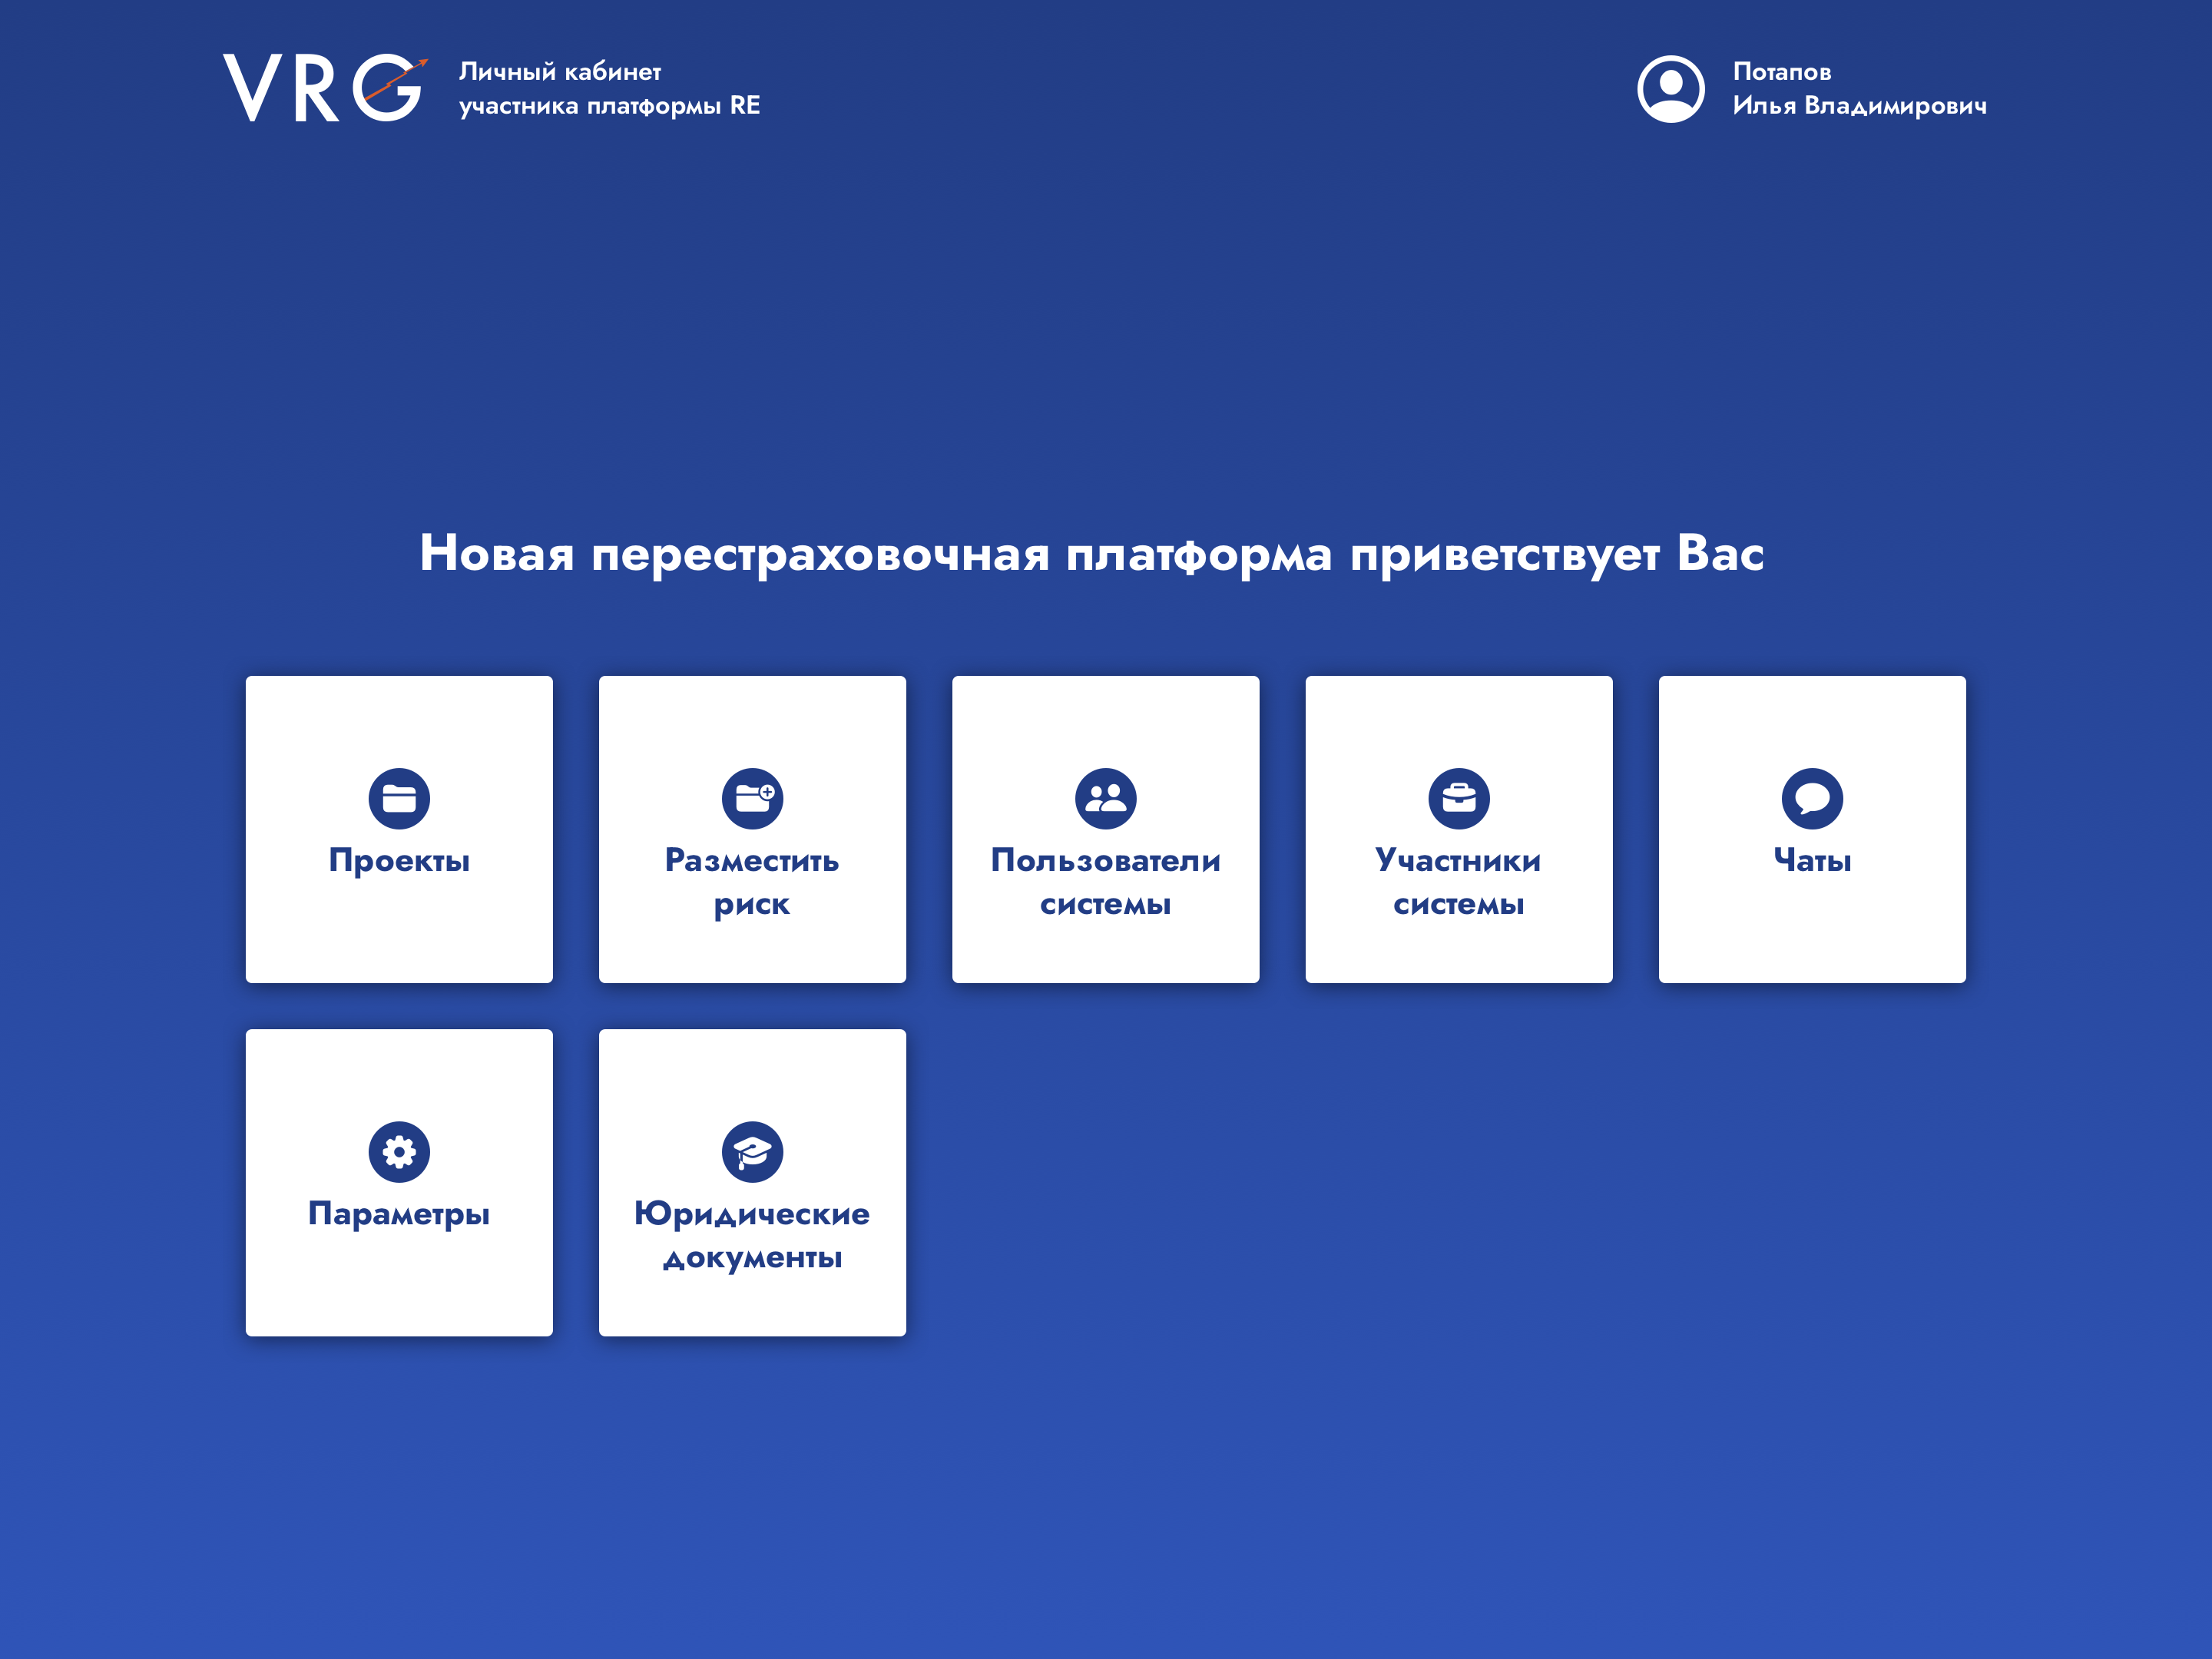Screen dimensions: 2212x1659
Task: Click the Участники системы briefcase icon
Action: coord(1458,798)
